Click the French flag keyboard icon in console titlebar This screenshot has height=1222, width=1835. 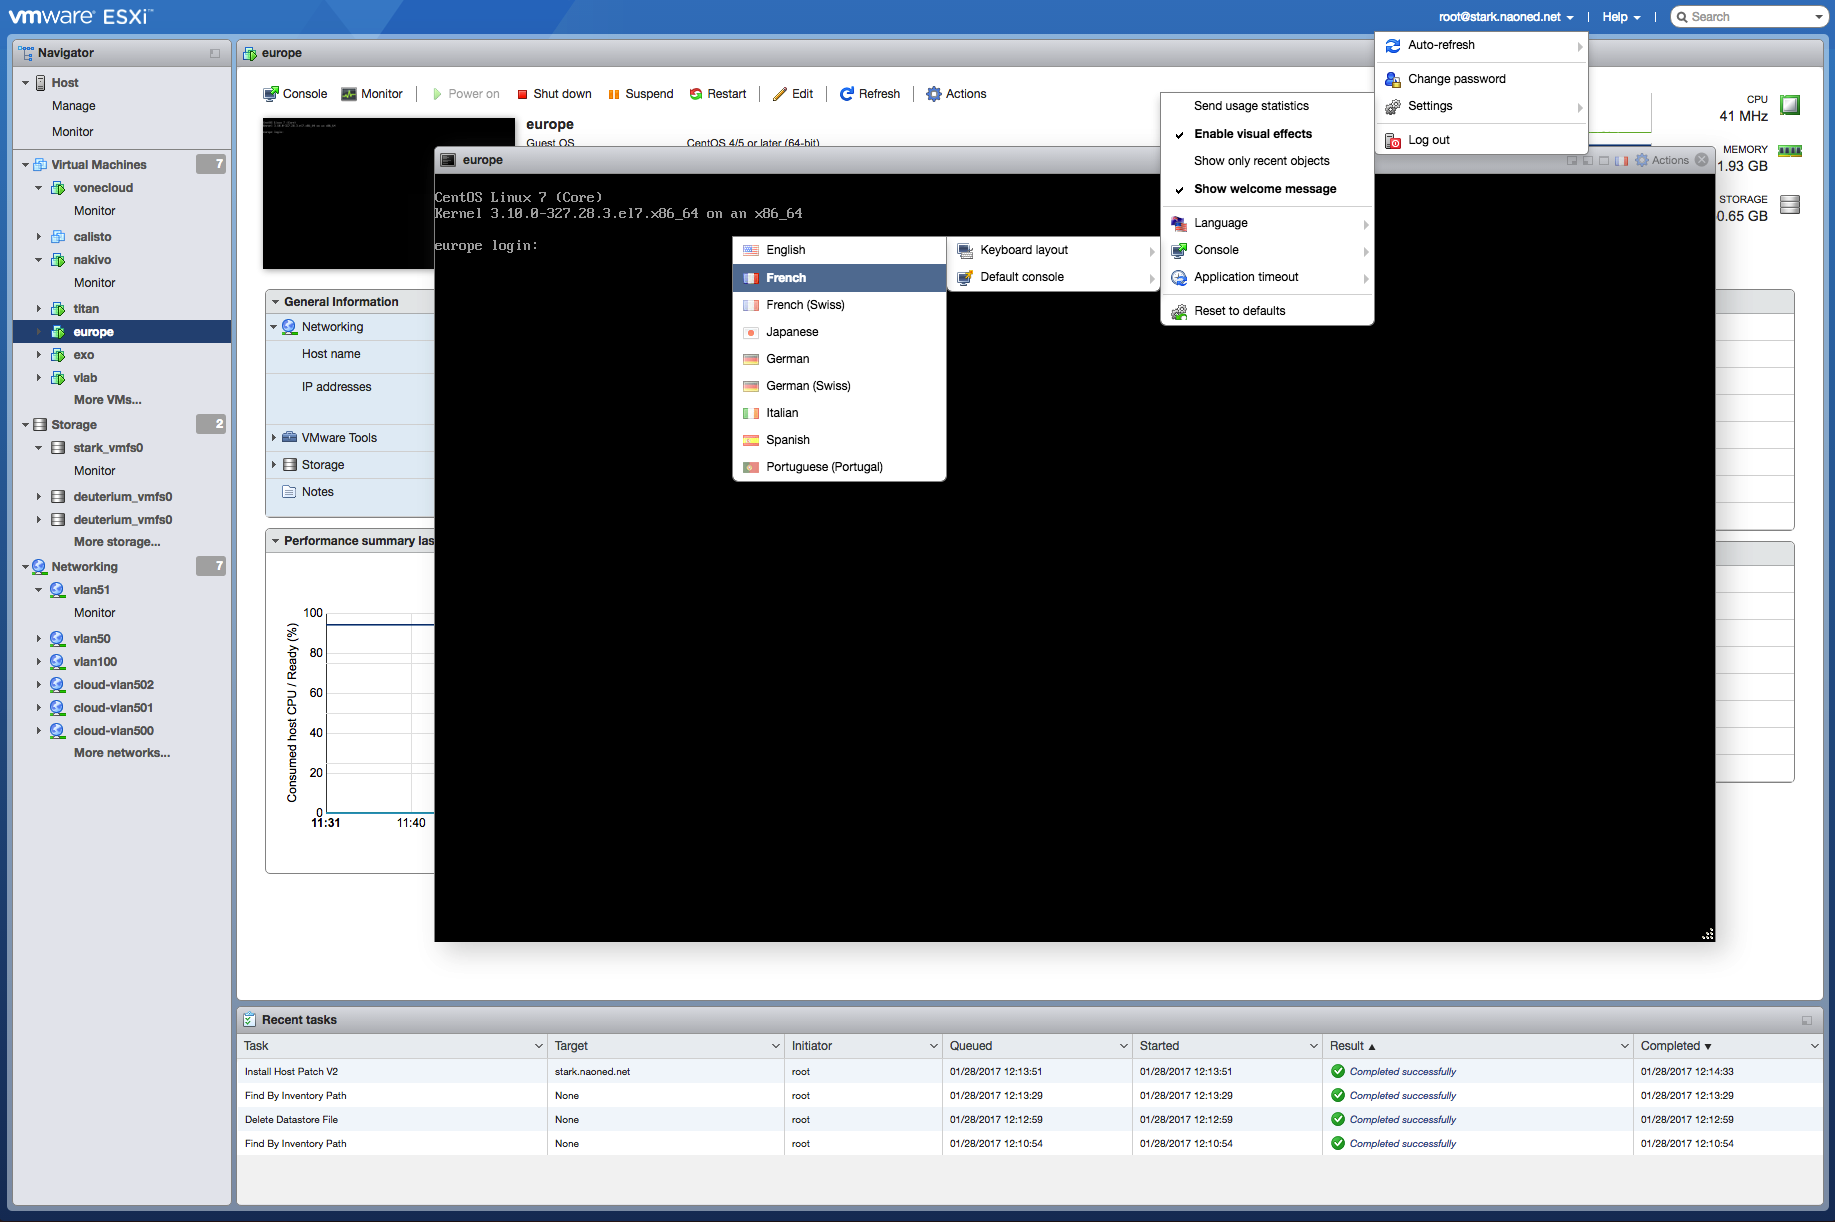click(x=1621, y=160)
